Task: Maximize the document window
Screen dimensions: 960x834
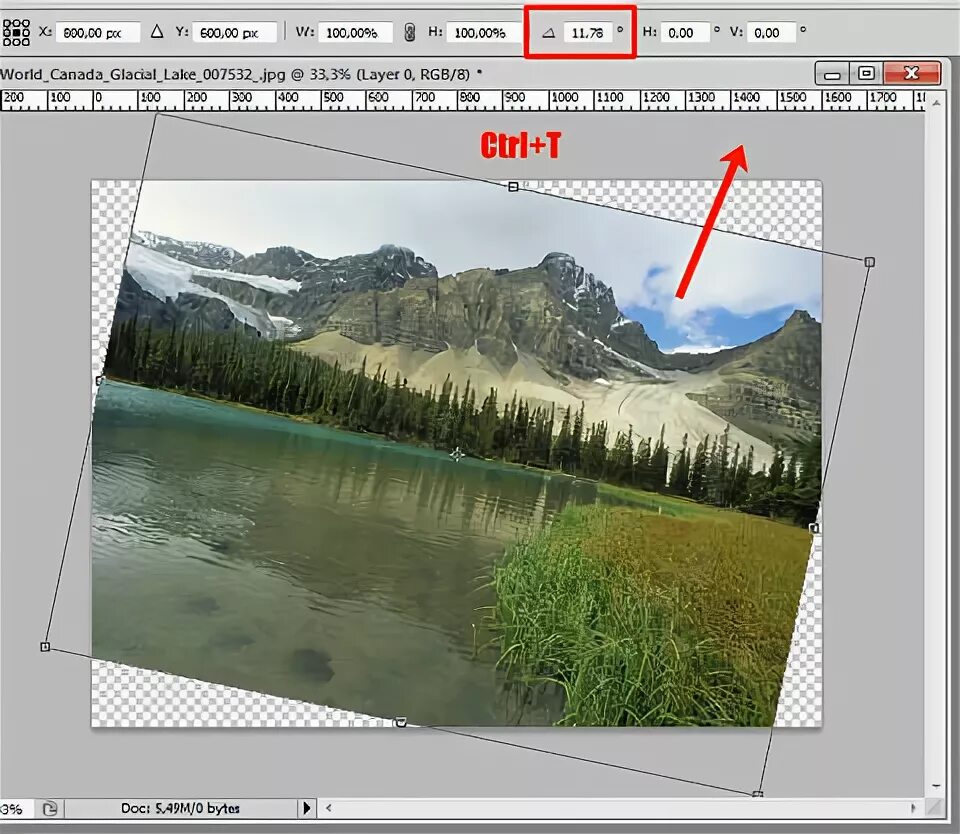Action: pyautogui.click(x=866, y=74)
